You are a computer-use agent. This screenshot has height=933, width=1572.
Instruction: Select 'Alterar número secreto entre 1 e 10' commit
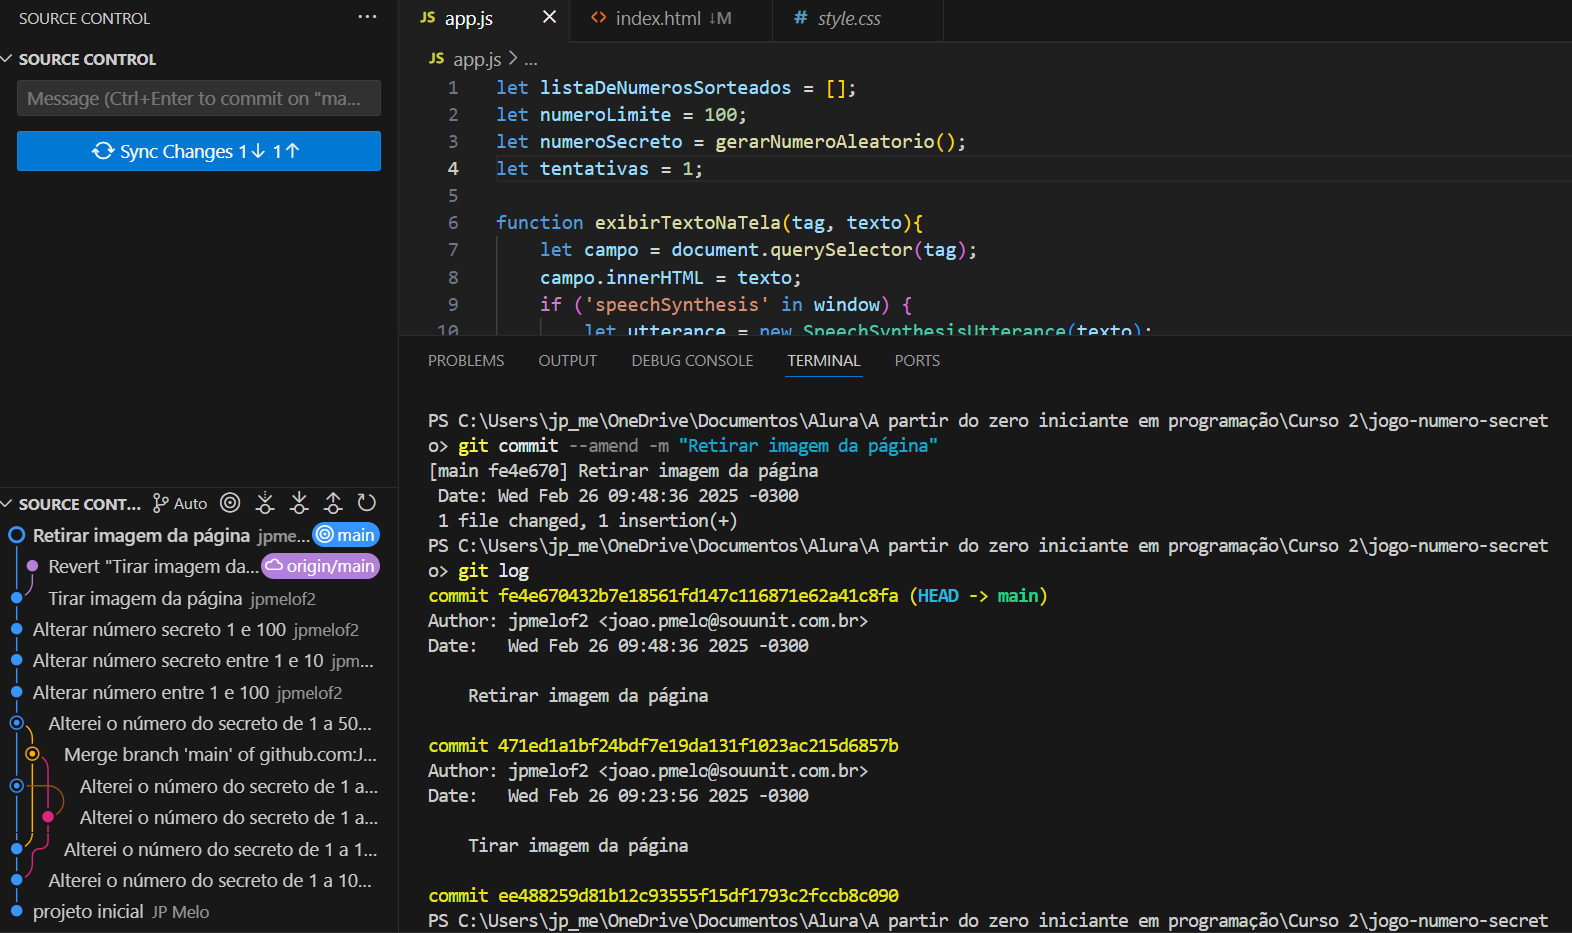(x=199, y=660)
